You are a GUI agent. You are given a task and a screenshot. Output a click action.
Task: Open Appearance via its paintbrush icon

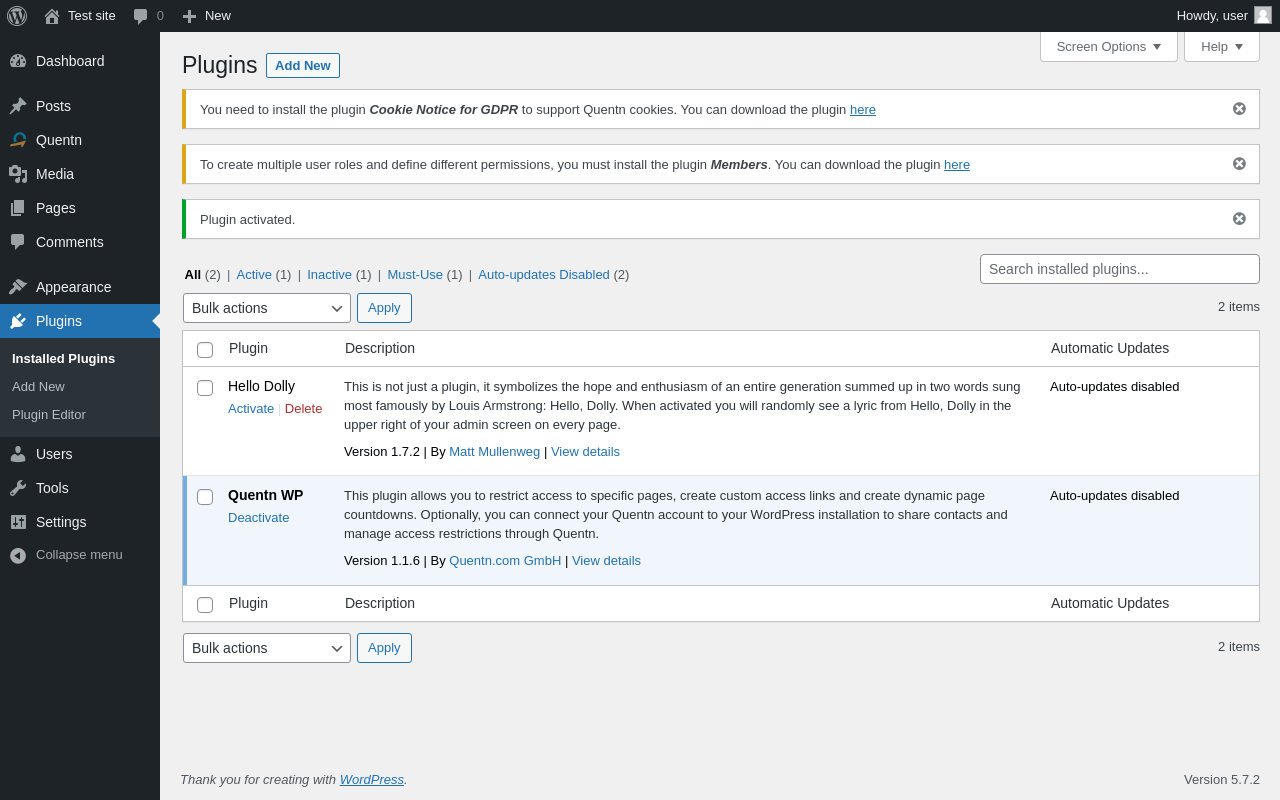tap(18, 287)
